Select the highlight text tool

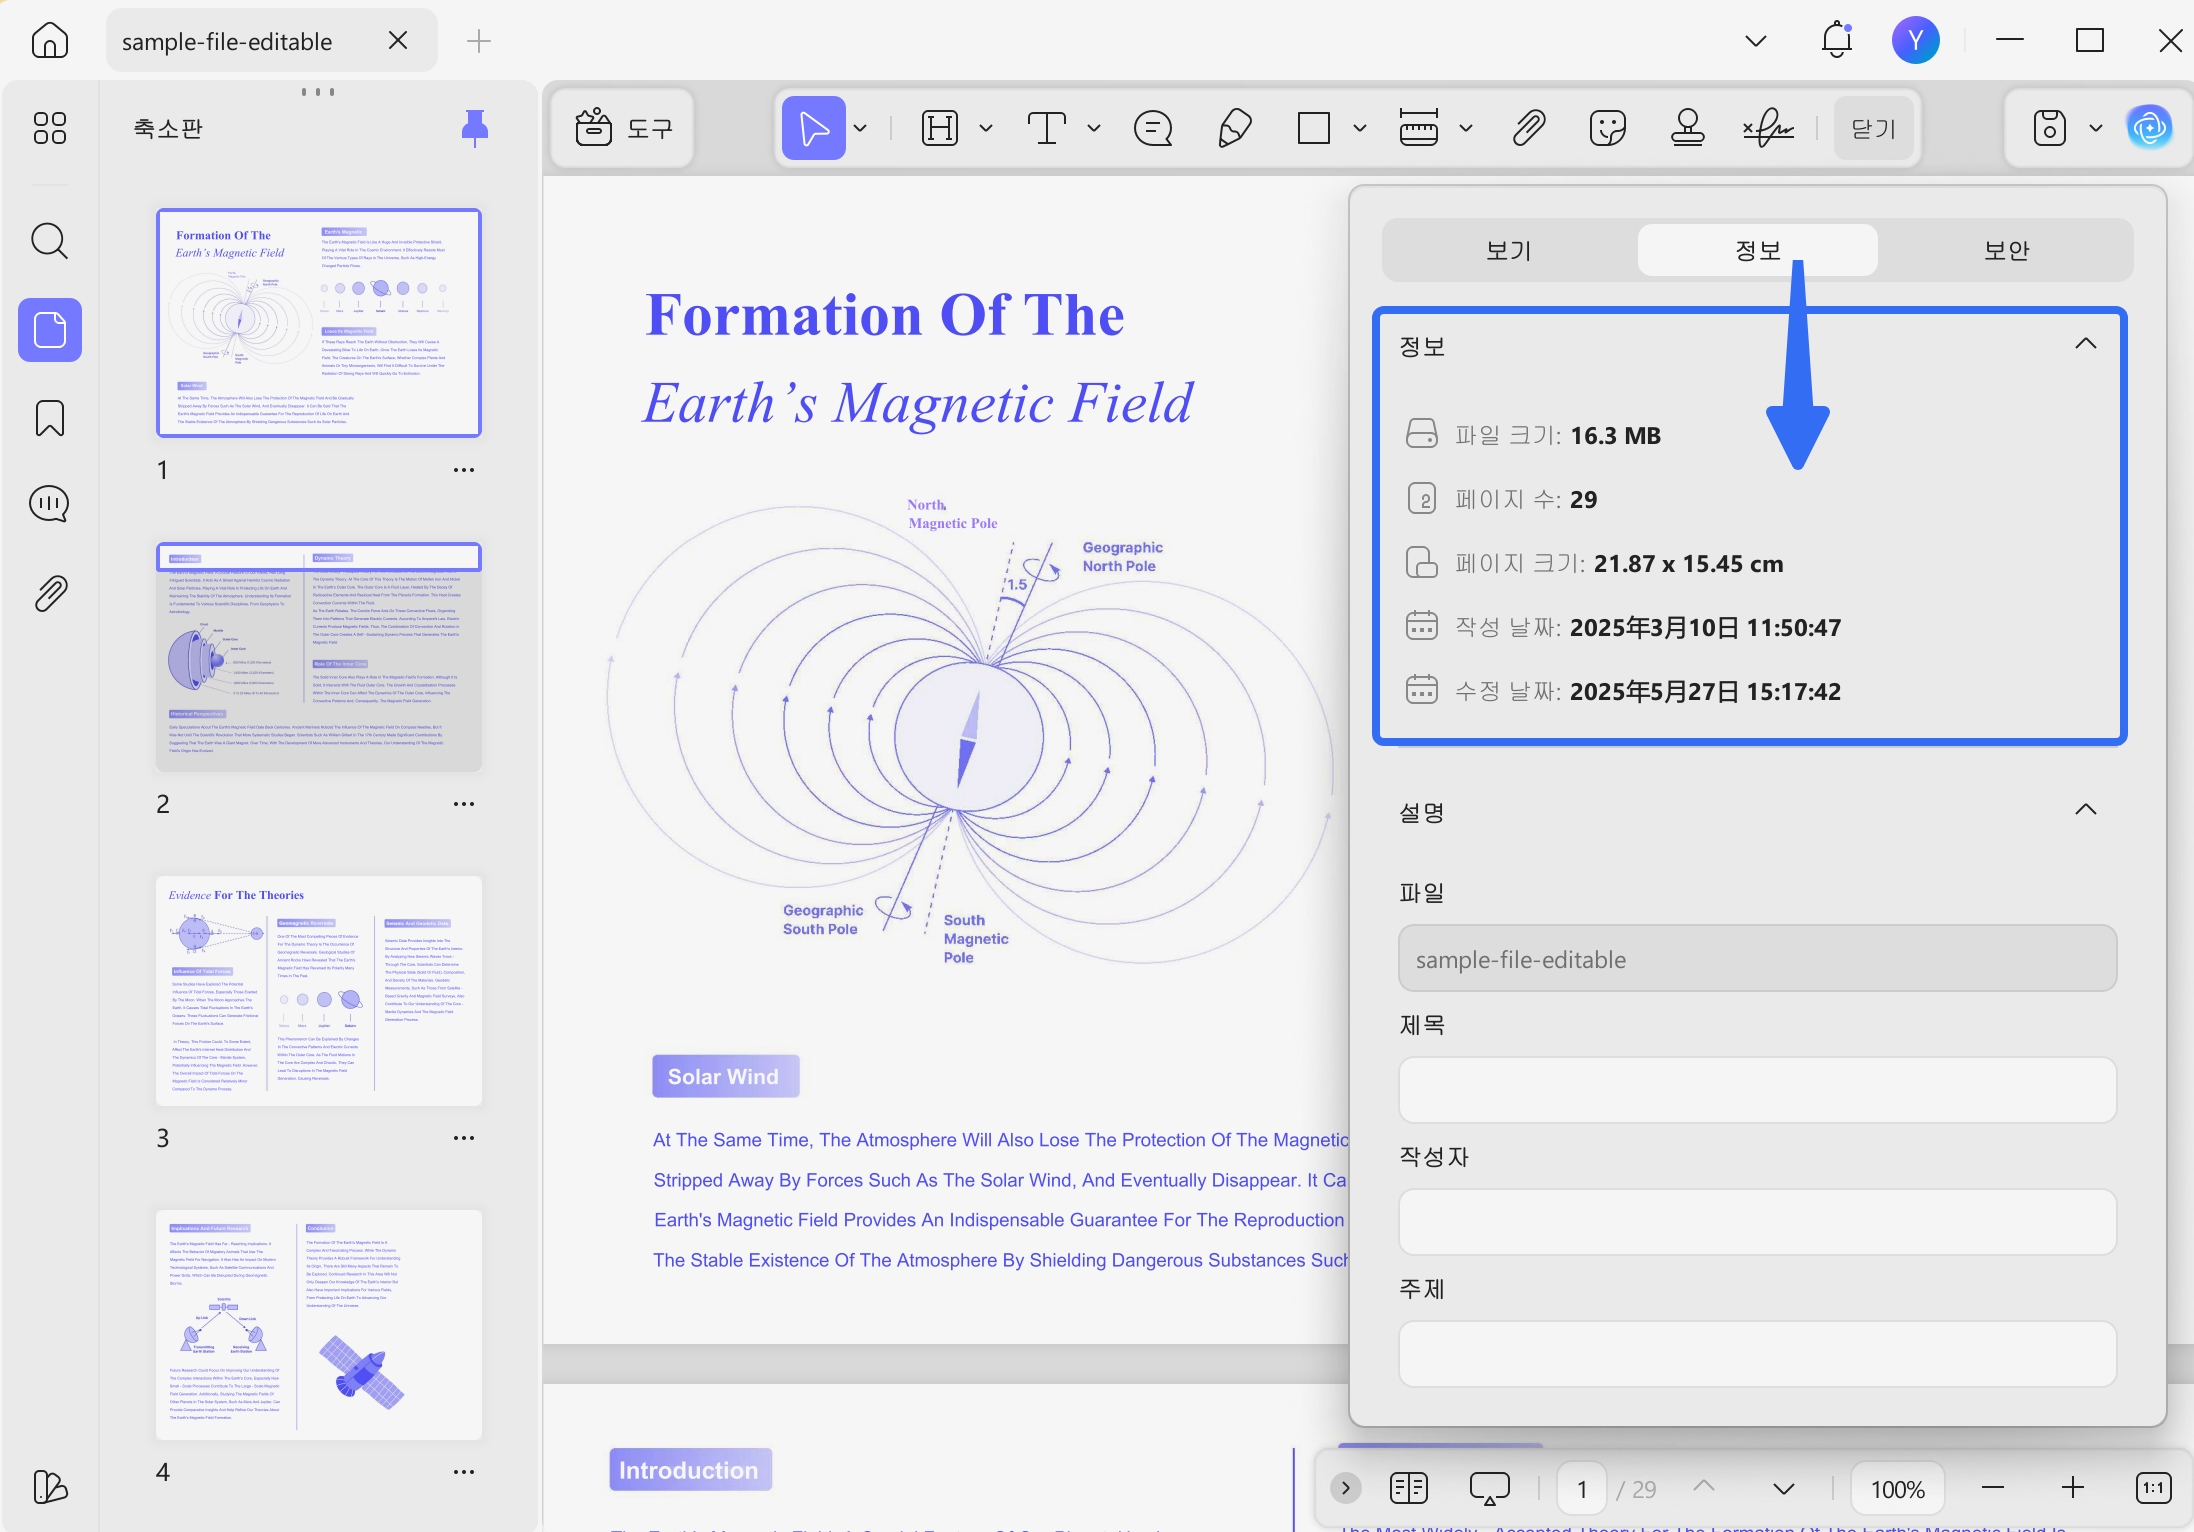[x=940, y=128]
